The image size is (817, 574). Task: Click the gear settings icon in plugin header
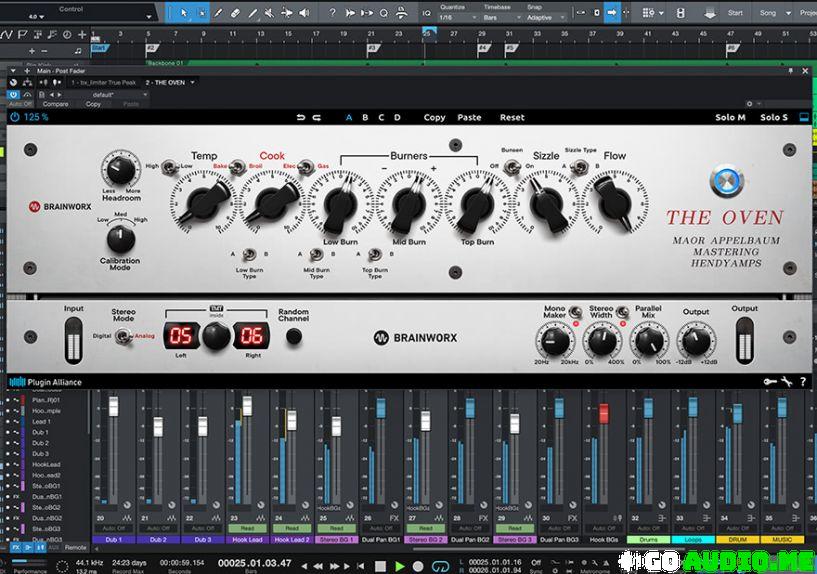click(749, 104)
